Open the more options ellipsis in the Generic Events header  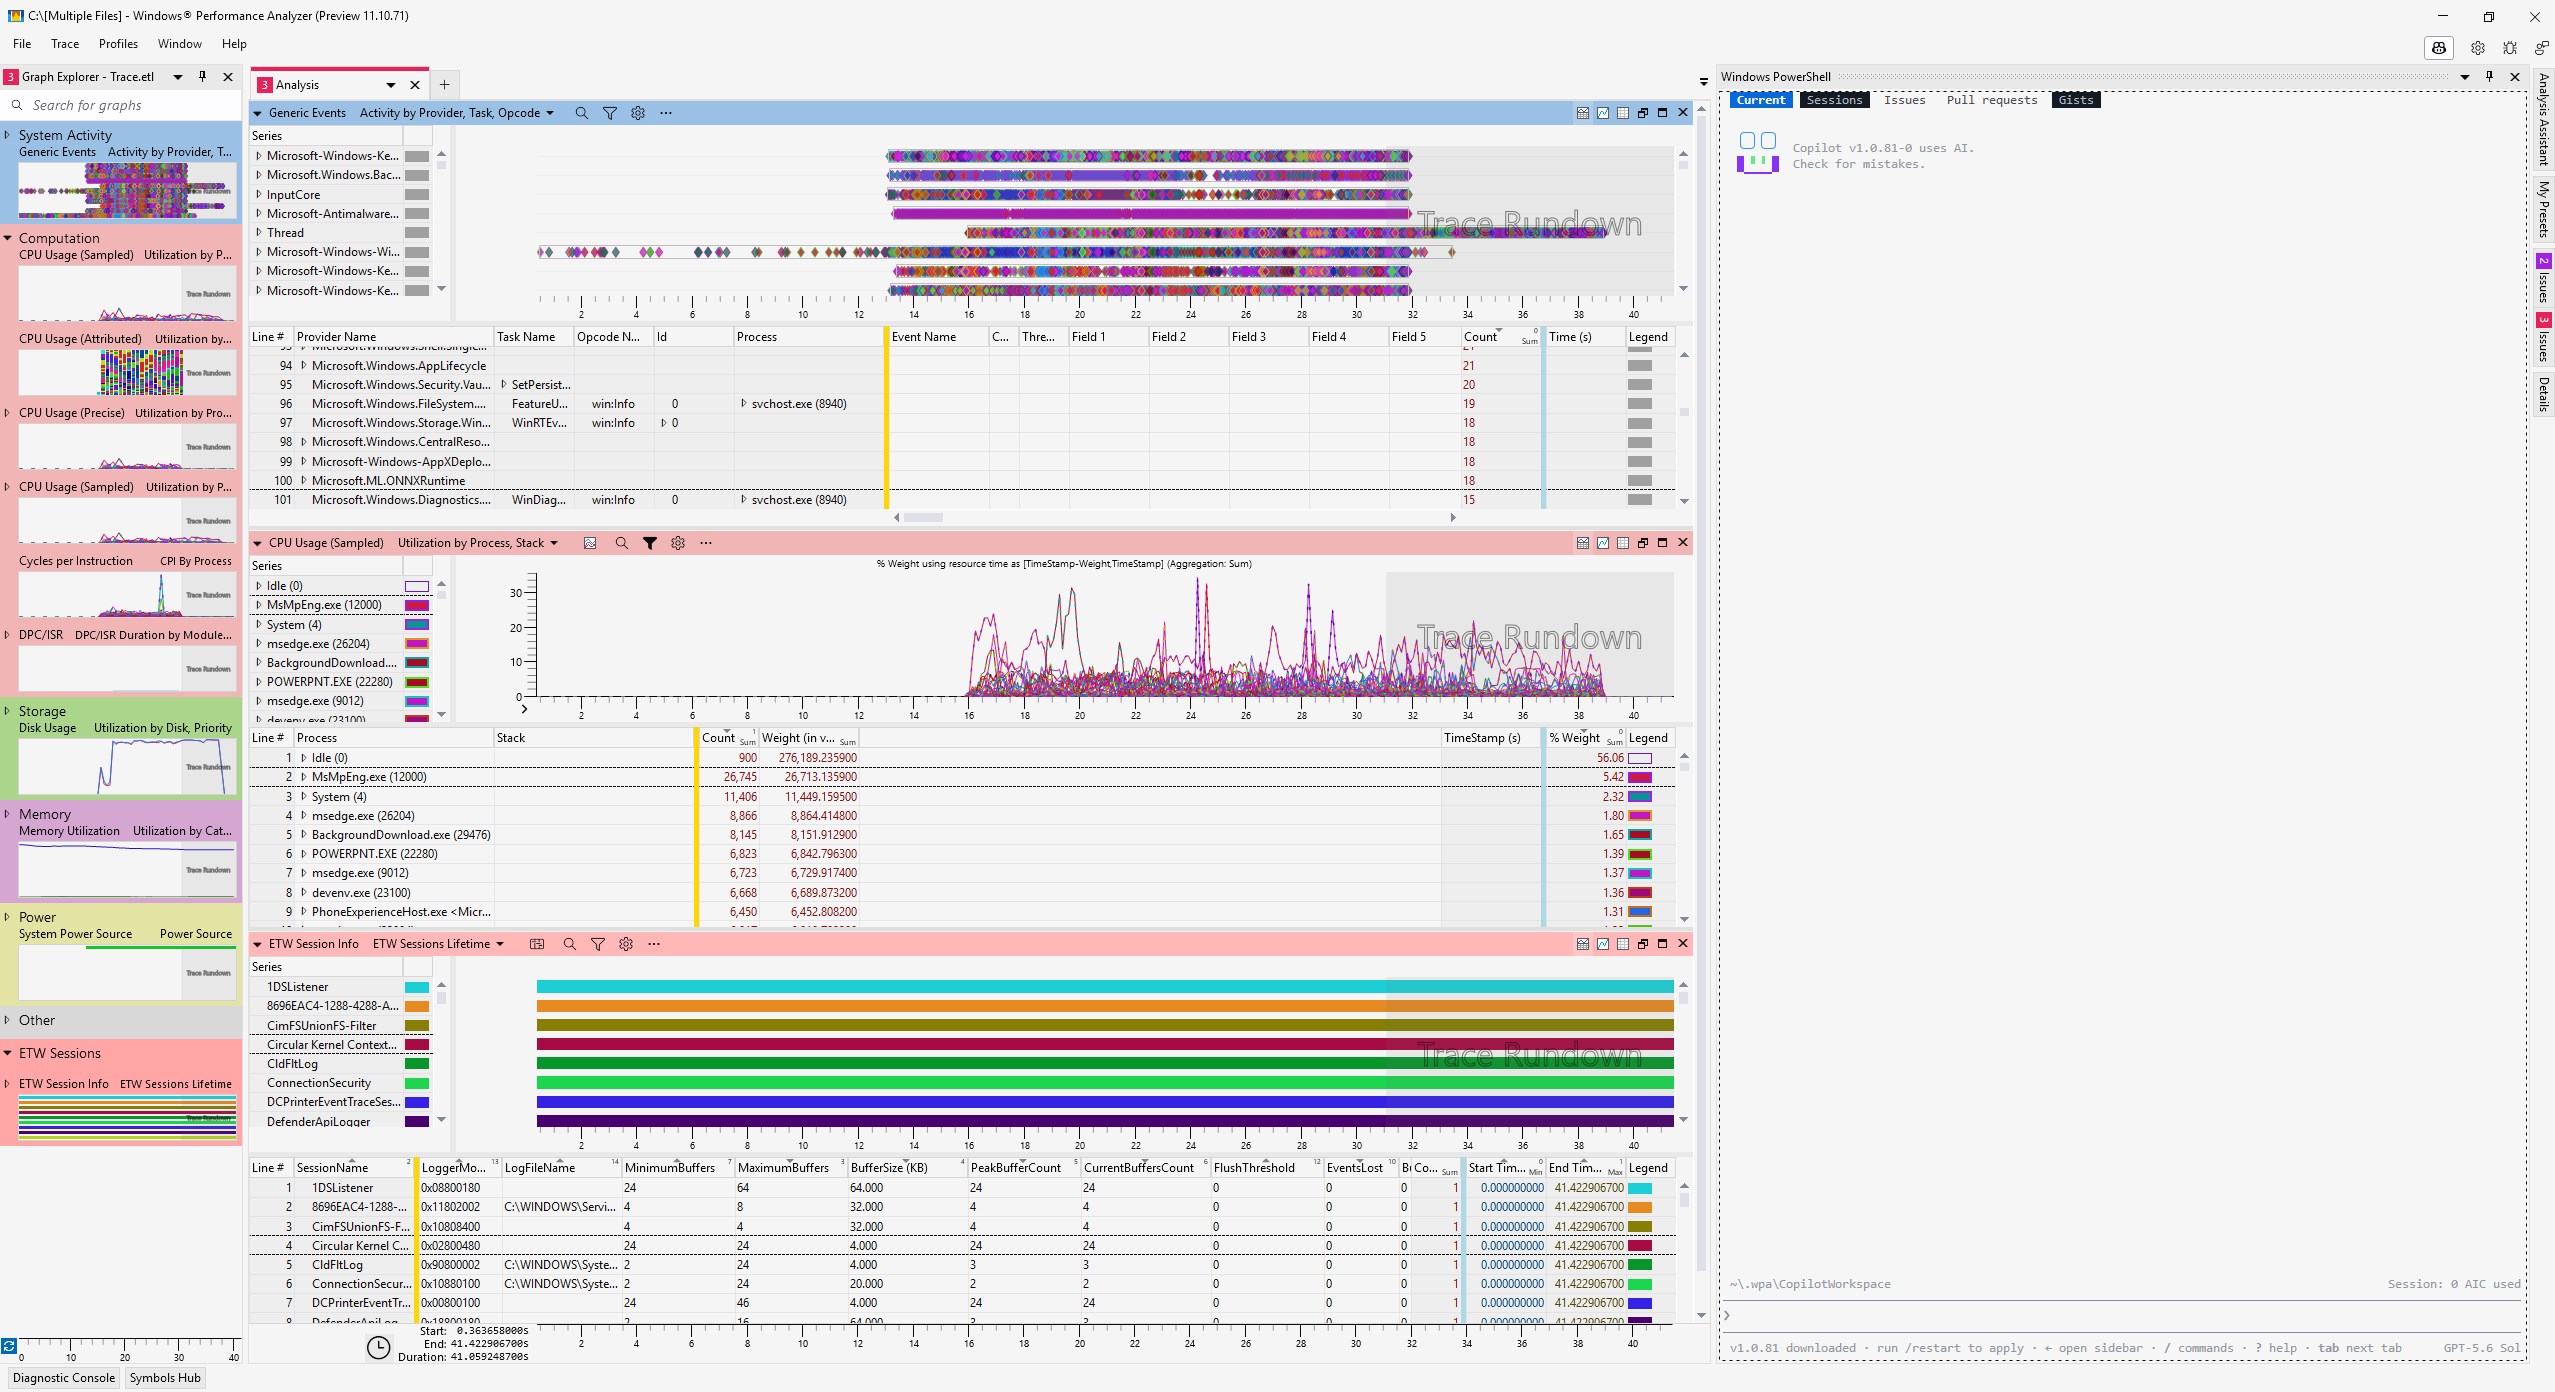point(666,113)
